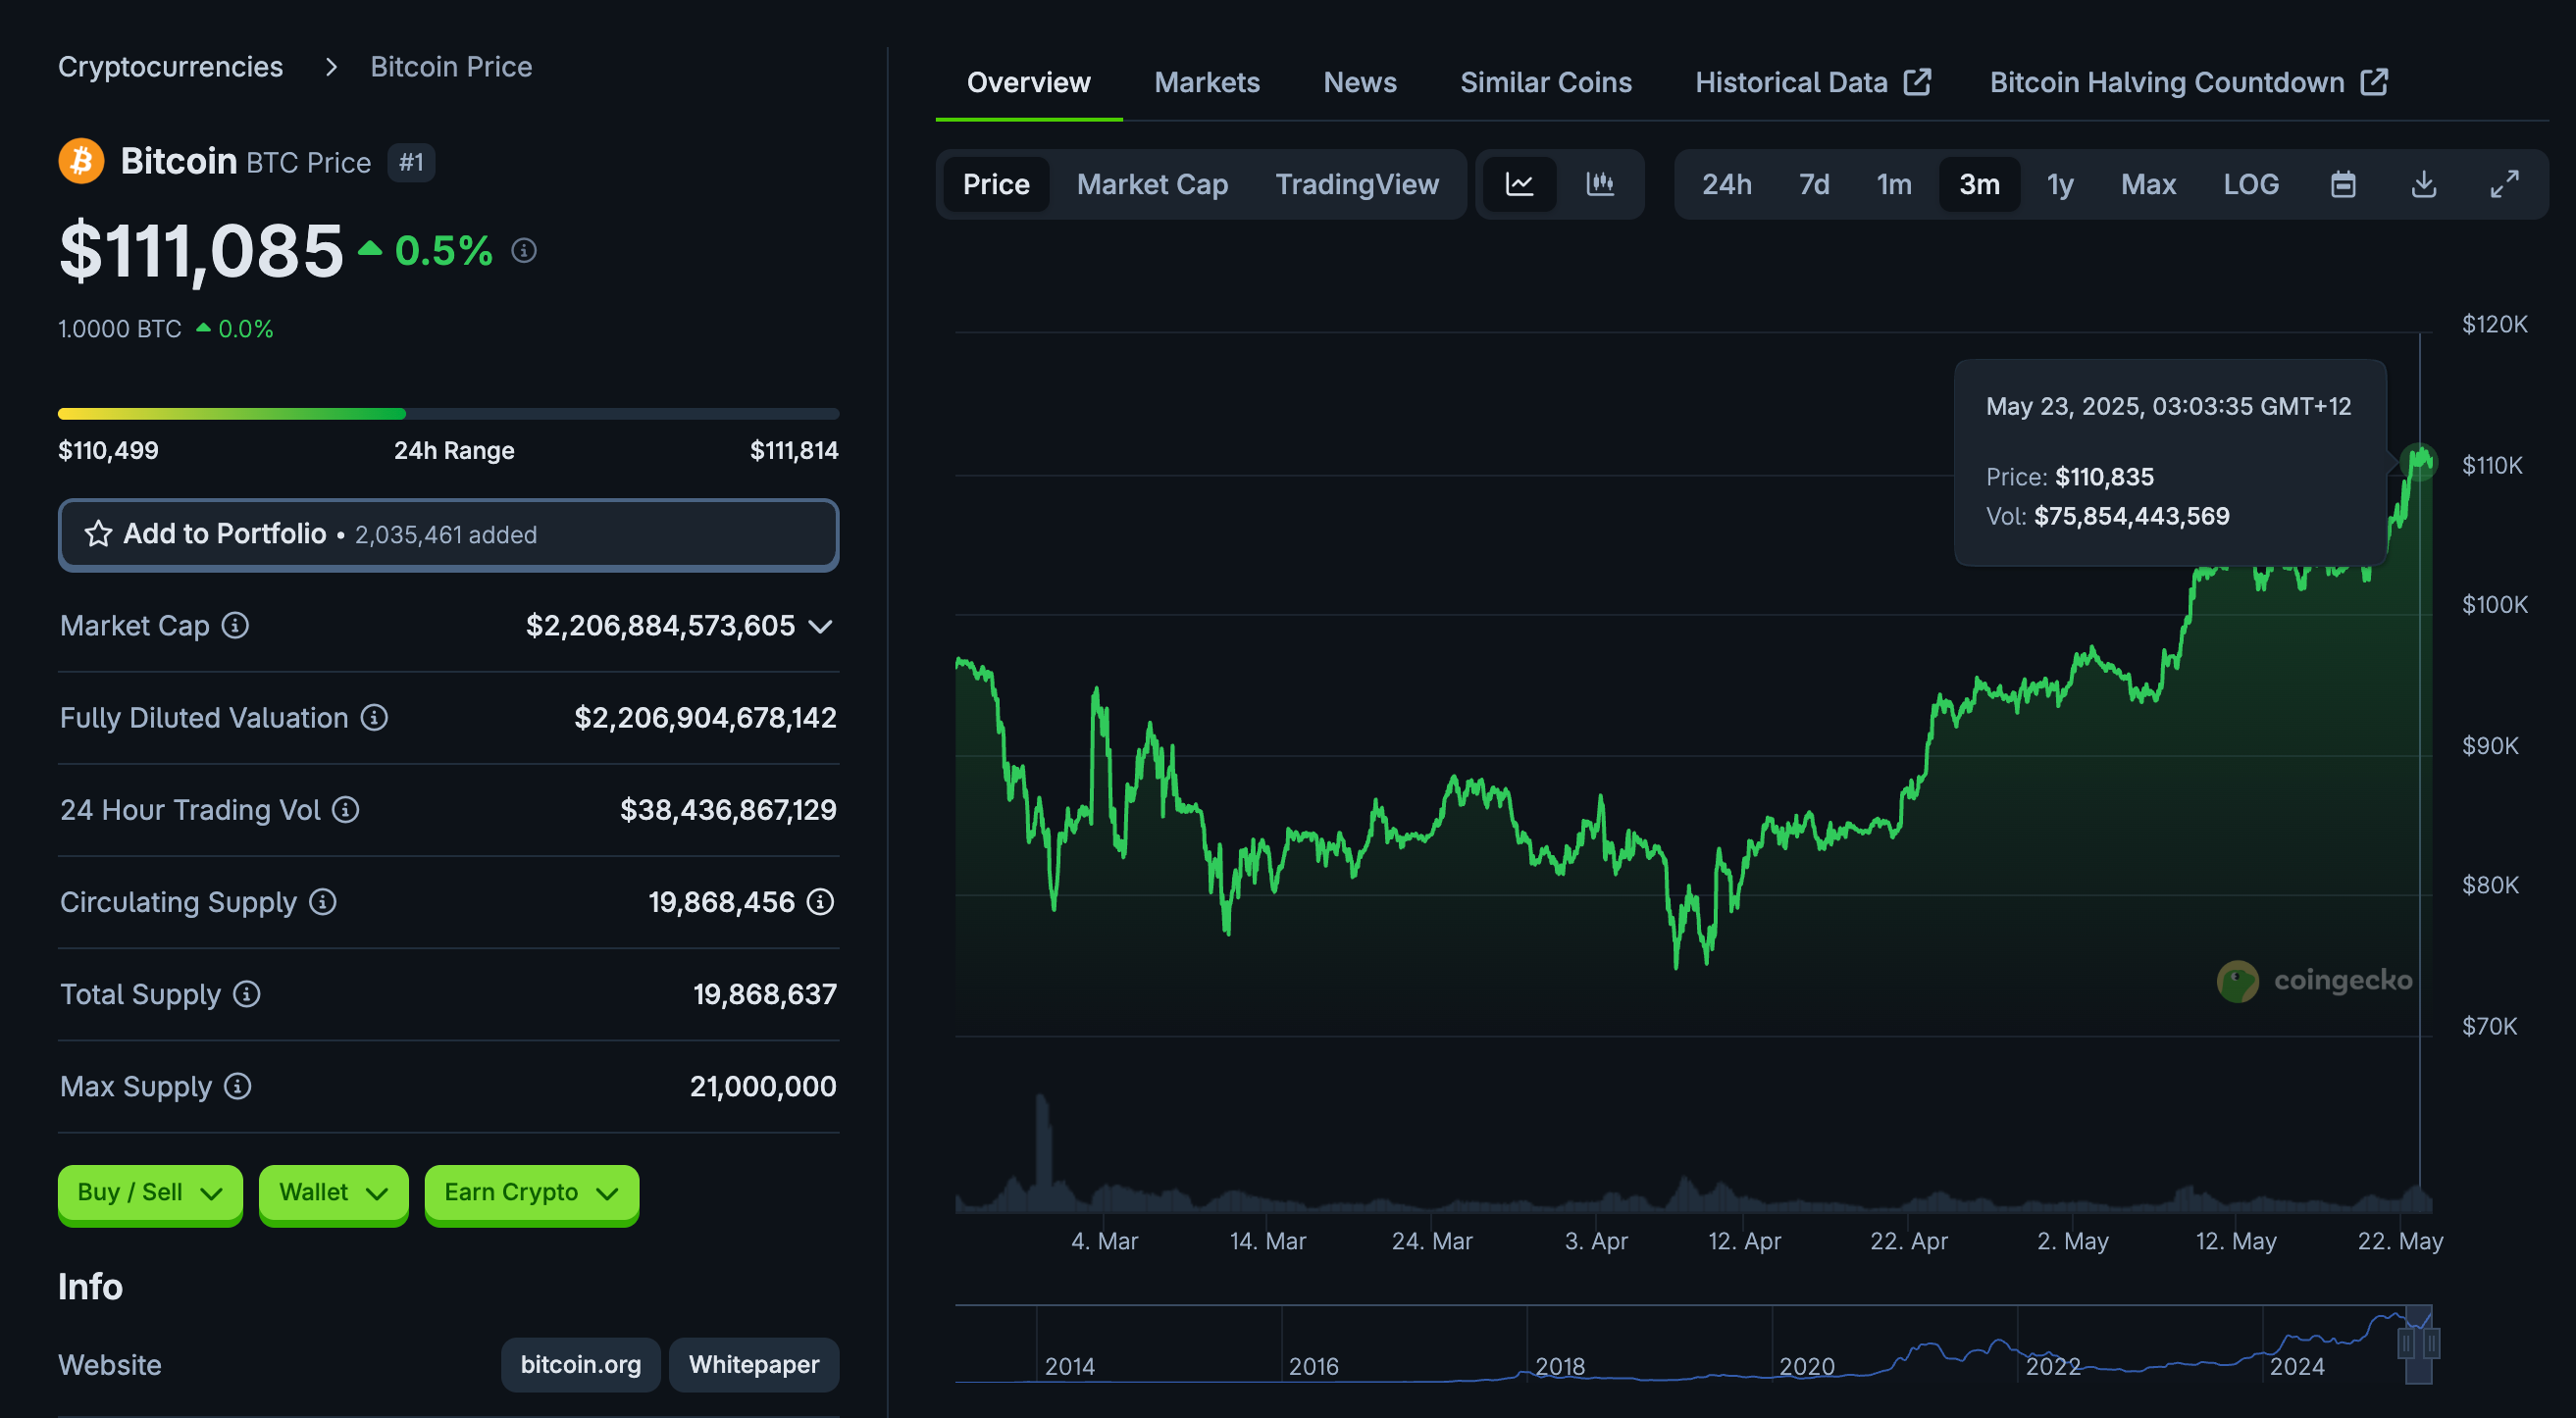Switch to the Markets tab

pos(1206,83)
